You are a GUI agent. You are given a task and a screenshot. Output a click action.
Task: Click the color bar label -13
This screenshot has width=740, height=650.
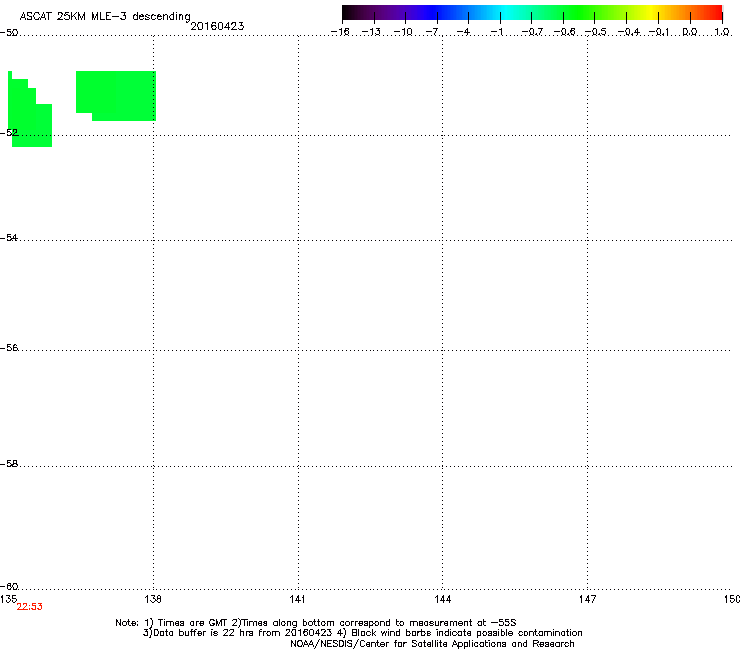371,32
